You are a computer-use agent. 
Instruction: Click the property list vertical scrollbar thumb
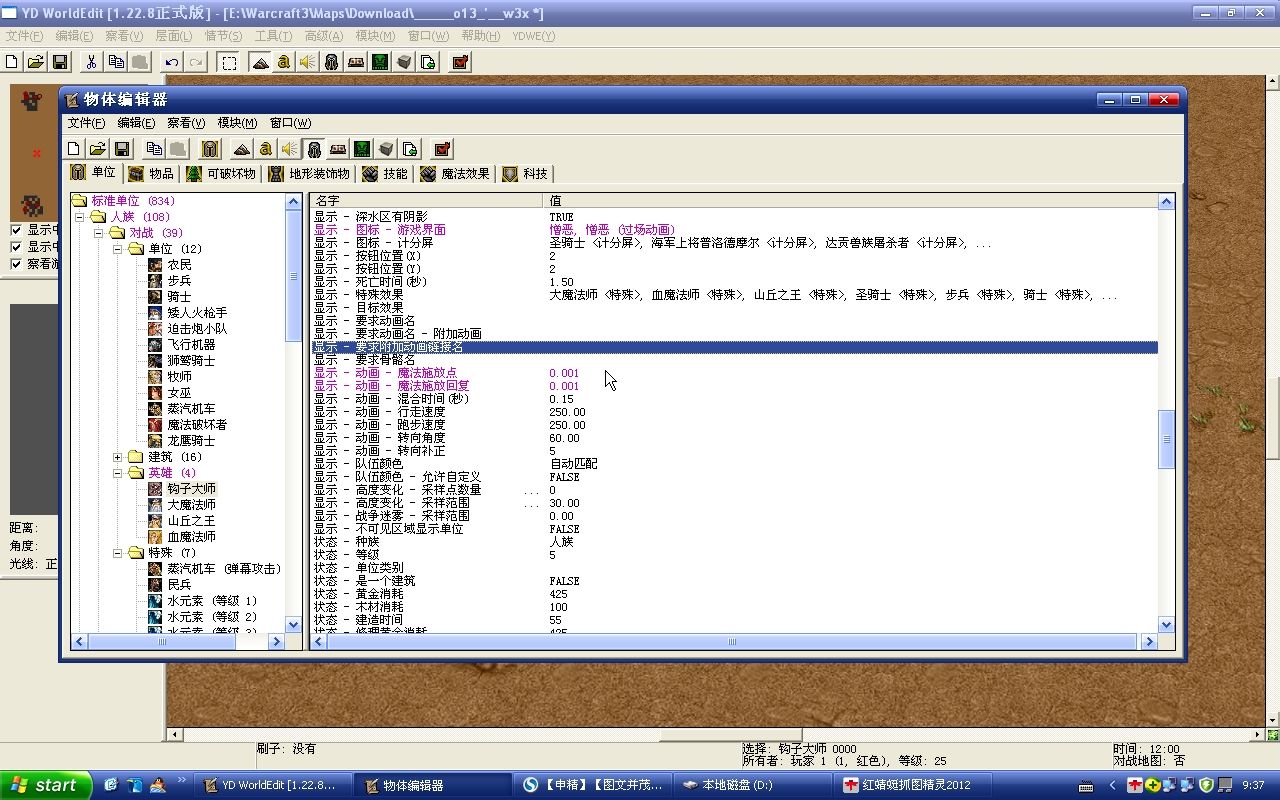1166,438
